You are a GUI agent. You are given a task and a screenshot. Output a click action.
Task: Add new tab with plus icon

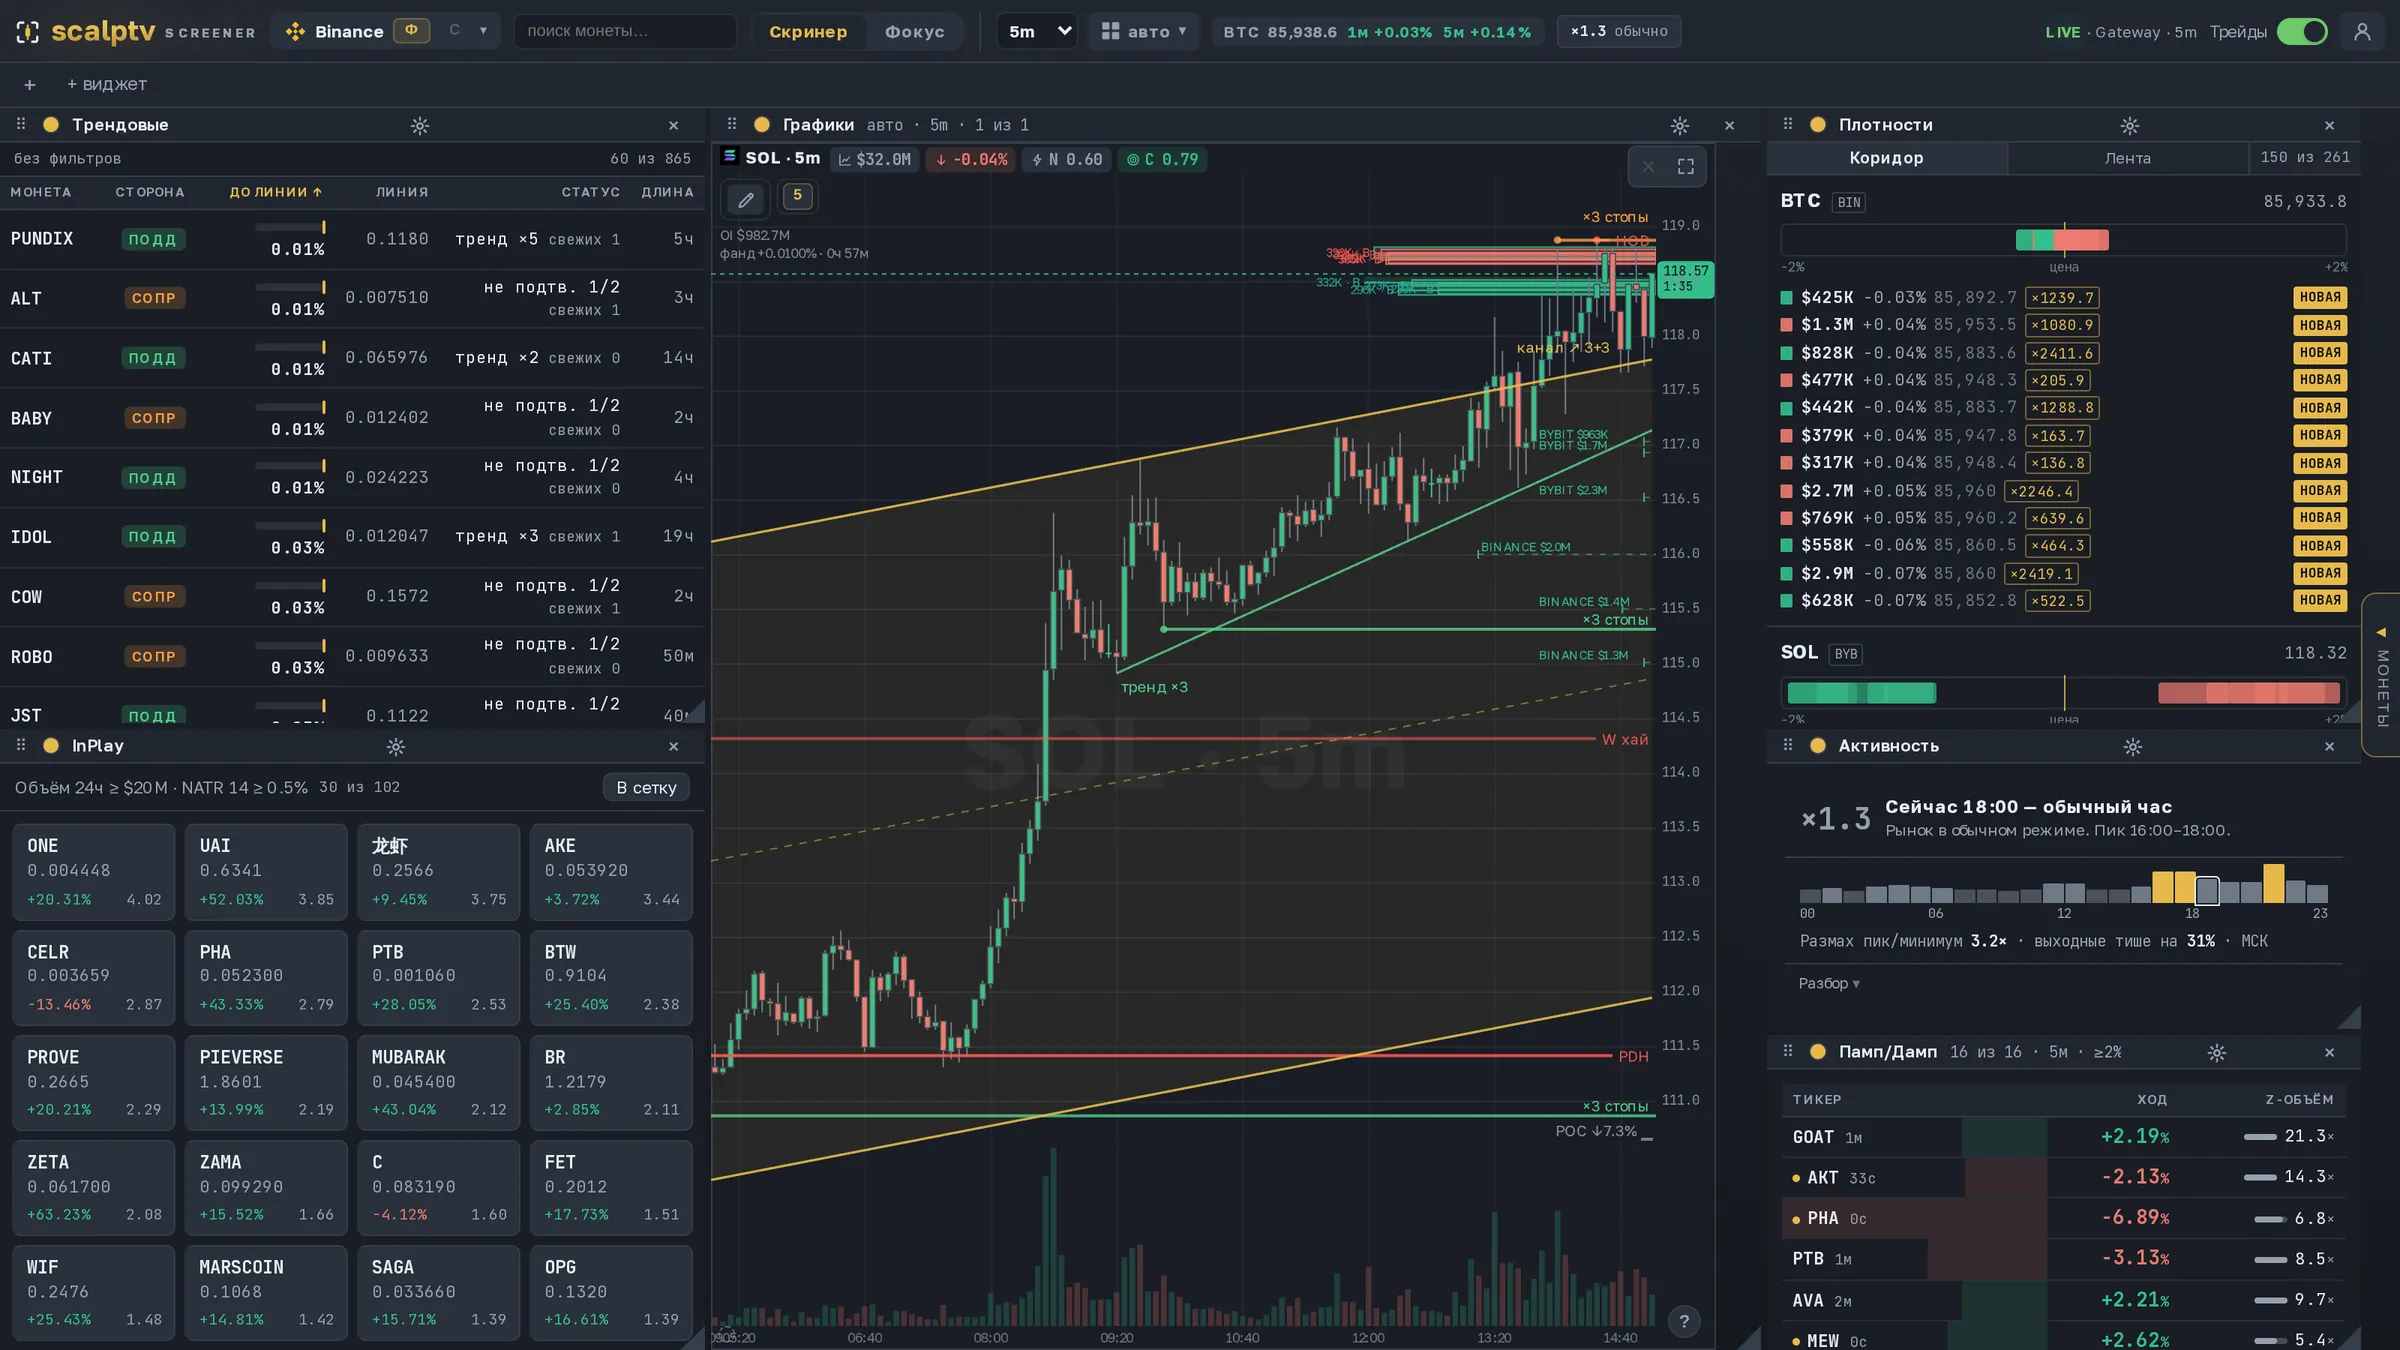[30, 85]
